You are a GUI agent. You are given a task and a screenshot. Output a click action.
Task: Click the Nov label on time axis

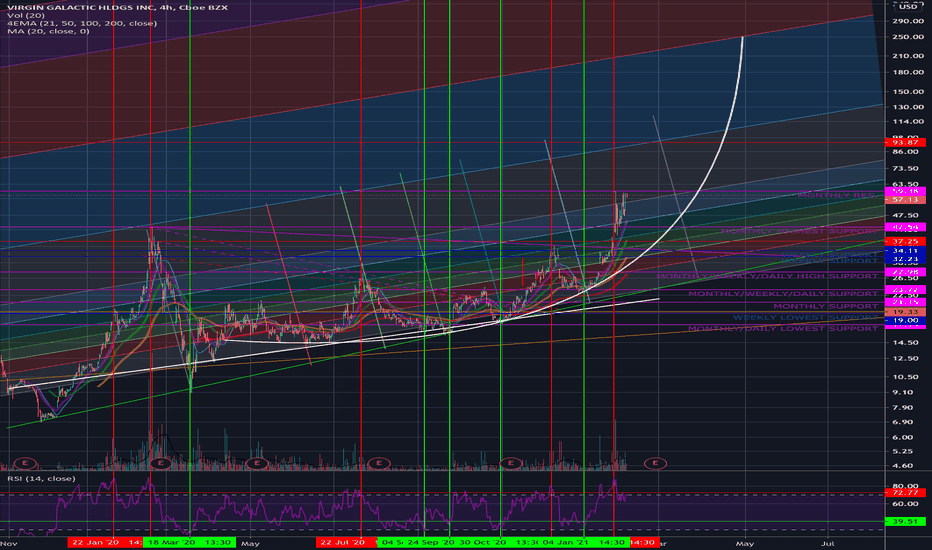click(9, 543)
